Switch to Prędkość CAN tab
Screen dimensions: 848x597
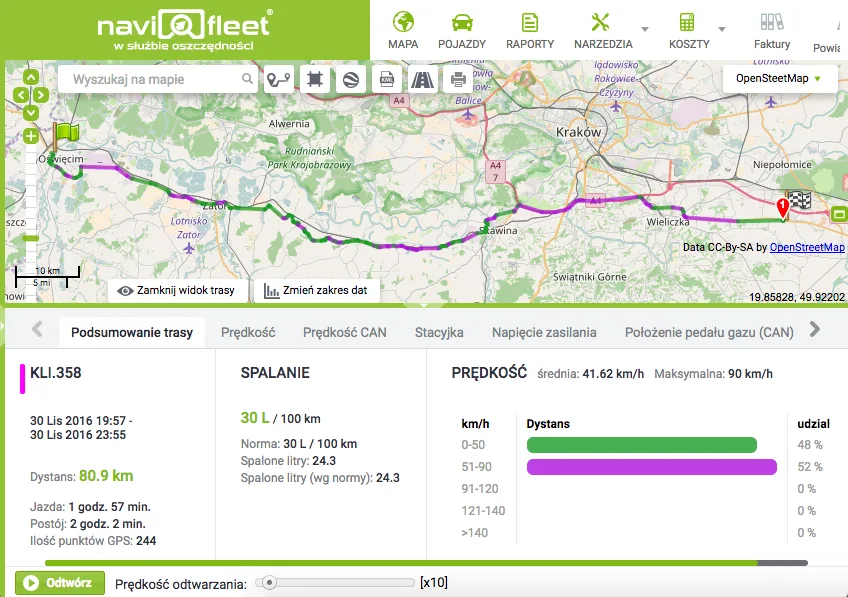[344, 332]
